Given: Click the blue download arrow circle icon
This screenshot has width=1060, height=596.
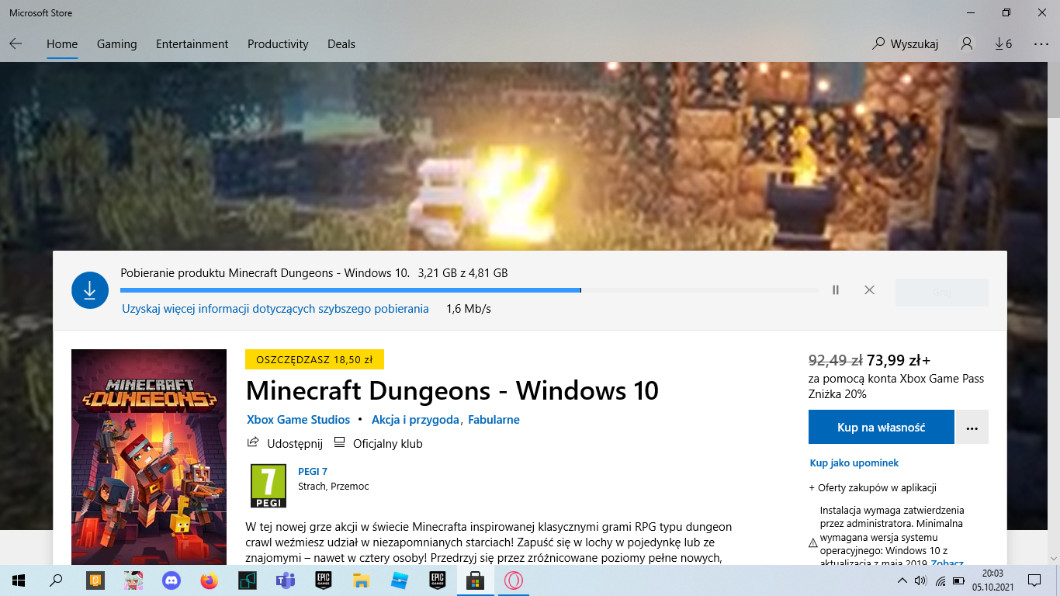Looking at the screenshot, I should [90, 290].
